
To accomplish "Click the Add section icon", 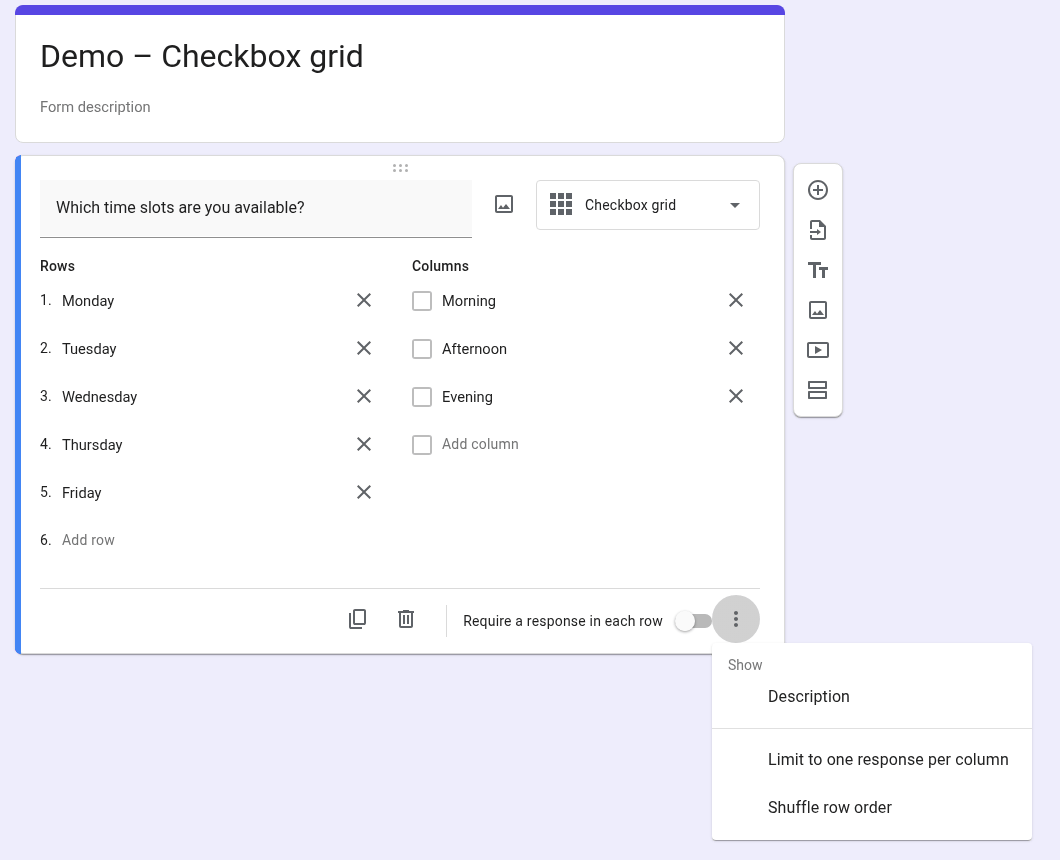I will (x=817, y=390).
